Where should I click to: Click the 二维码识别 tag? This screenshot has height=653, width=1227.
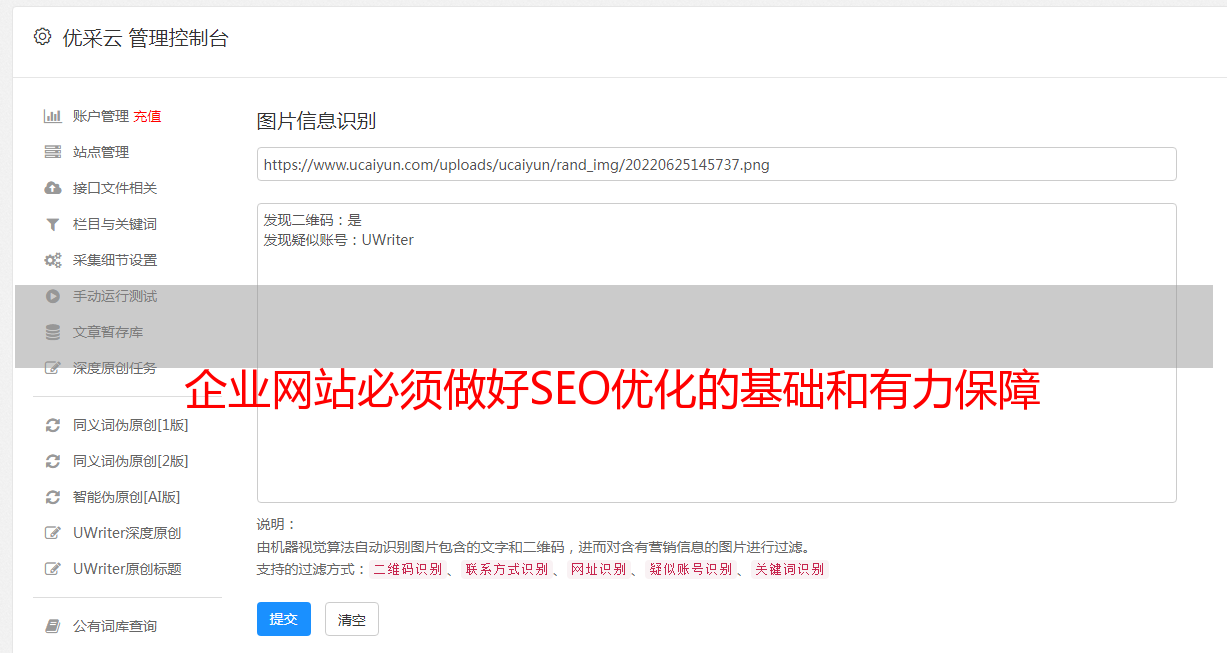(x=408, y=569)
